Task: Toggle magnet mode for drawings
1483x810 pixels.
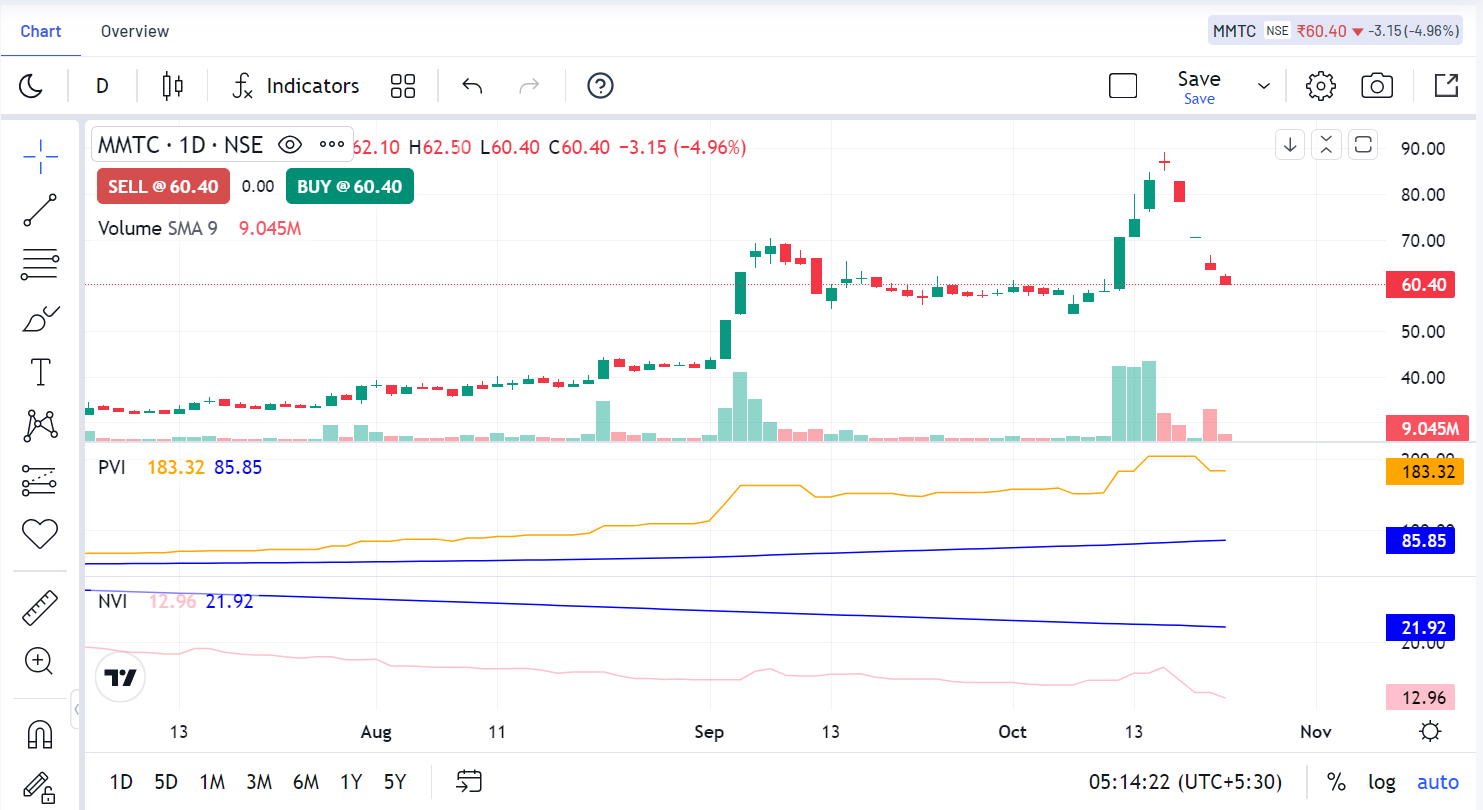Action: point(40,735)
